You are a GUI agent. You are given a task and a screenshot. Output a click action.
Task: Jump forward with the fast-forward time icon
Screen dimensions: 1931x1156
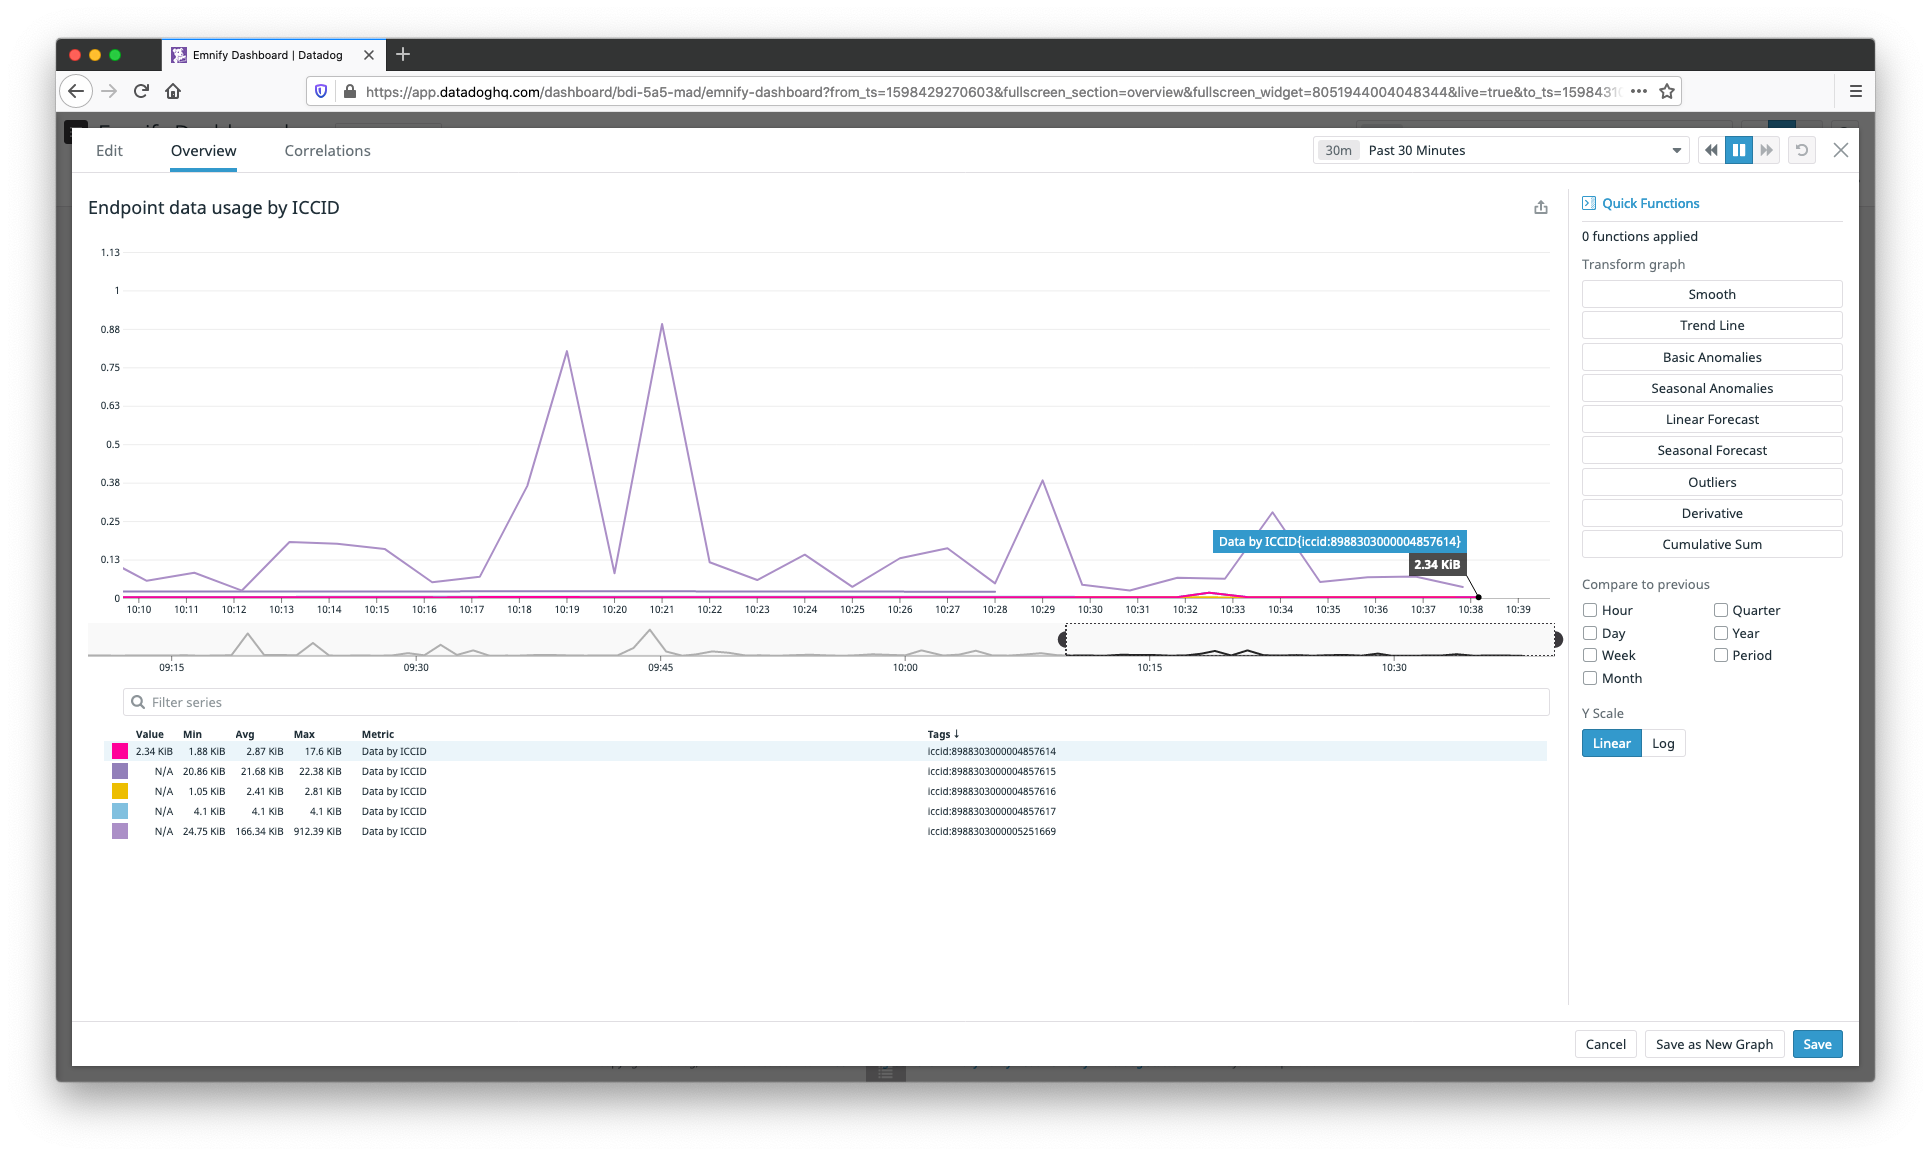(1766, 149)
